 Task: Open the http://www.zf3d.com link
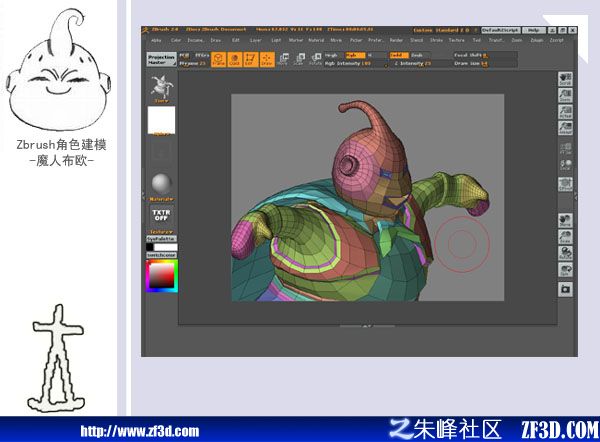click(x=140, y=431)
